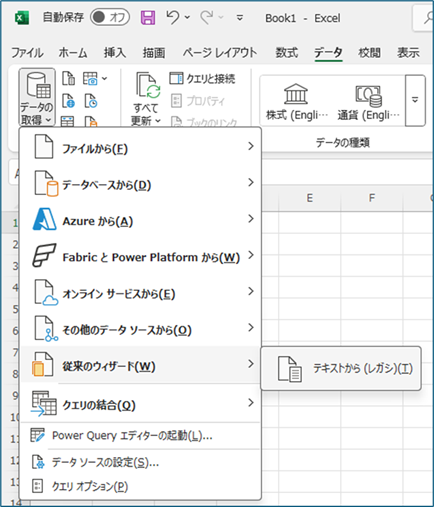Click the database cylinder icon beside データベースから
Screen dimensions: 434x507
[46, 183]
